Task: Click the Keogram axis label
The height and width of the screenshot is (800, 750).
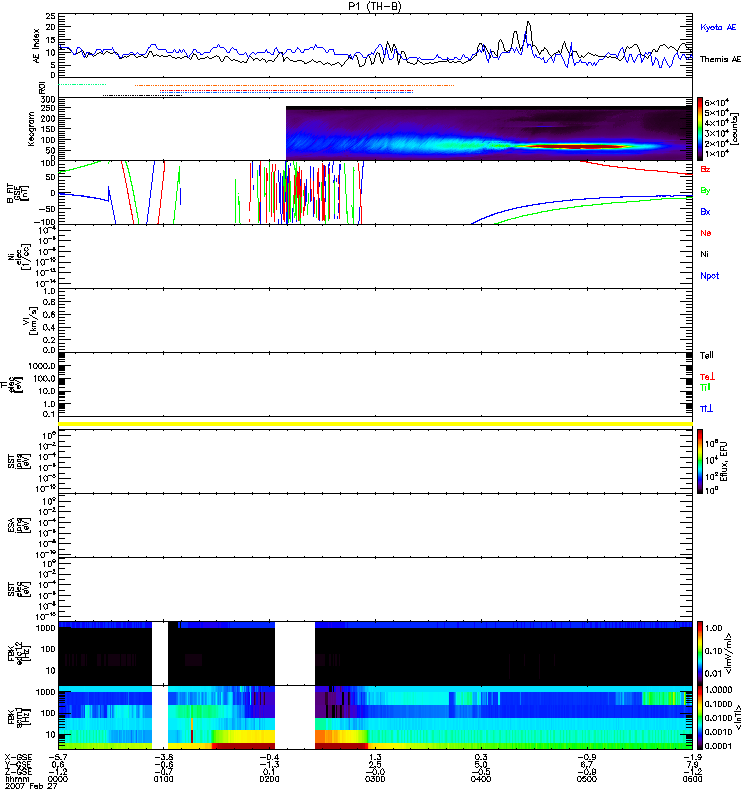Action: tap(31, 129)
